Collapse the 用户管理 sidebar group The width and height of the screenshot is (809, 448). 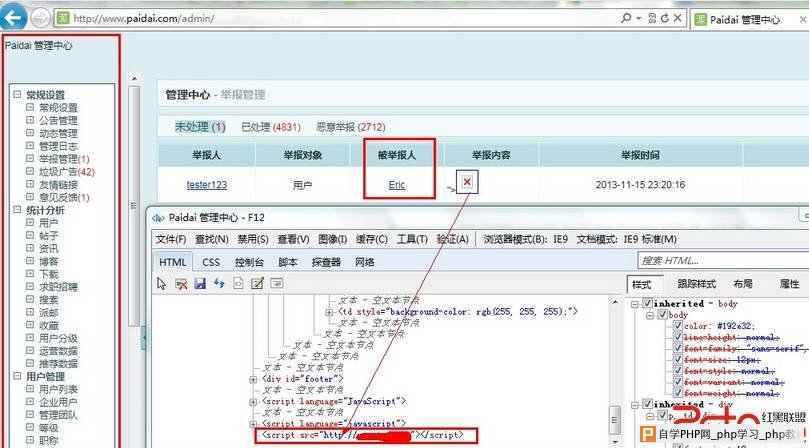tap(18, 376)
